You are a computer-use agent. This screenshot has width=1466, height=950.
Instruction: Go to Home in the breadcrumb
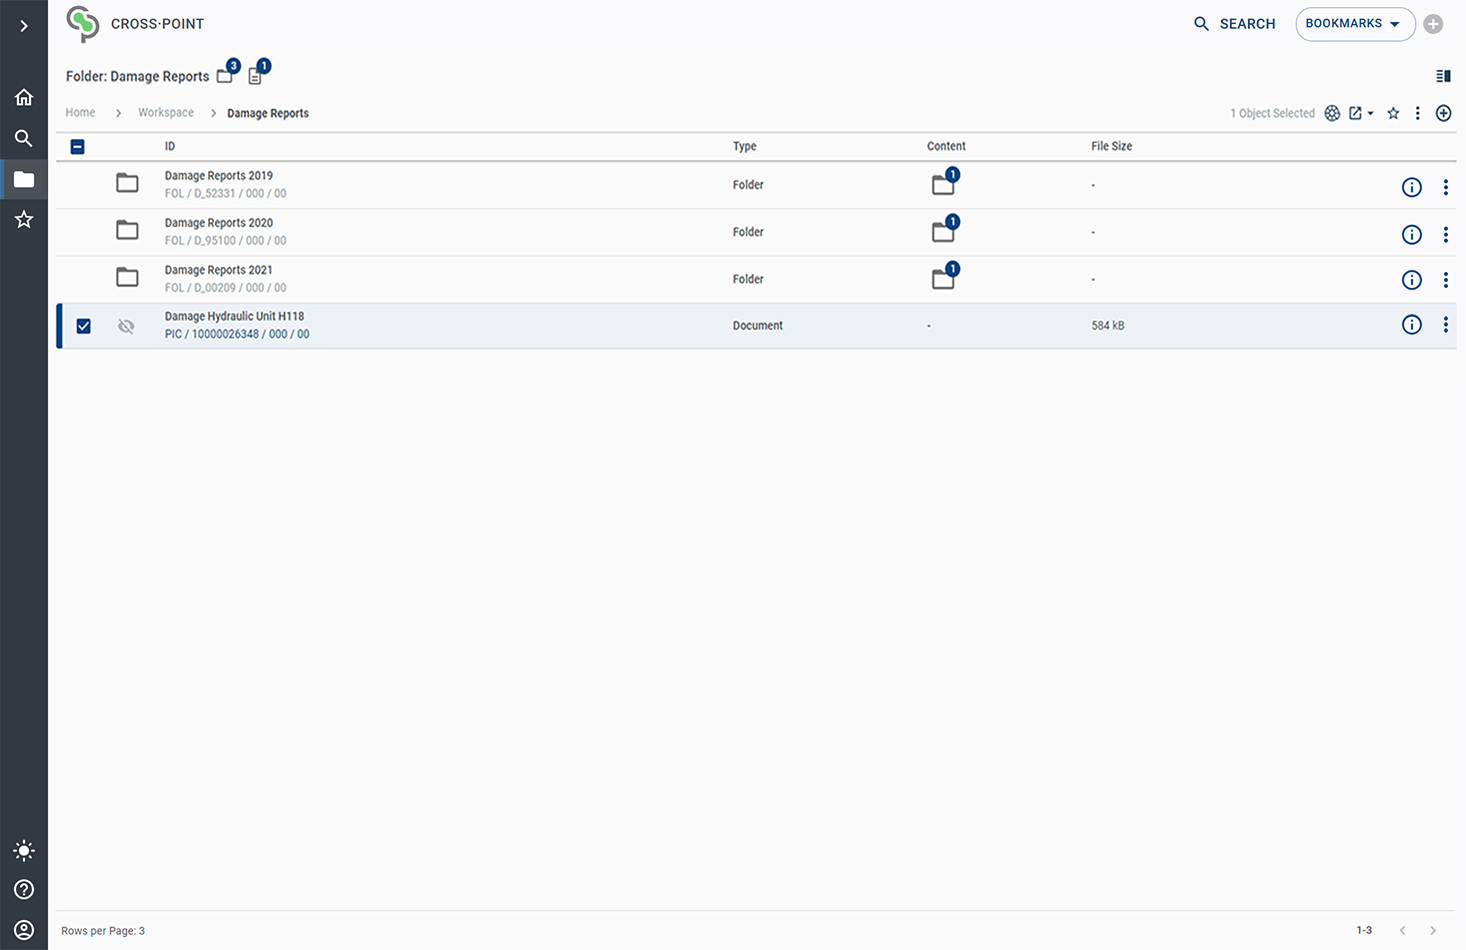pos(80,113)
